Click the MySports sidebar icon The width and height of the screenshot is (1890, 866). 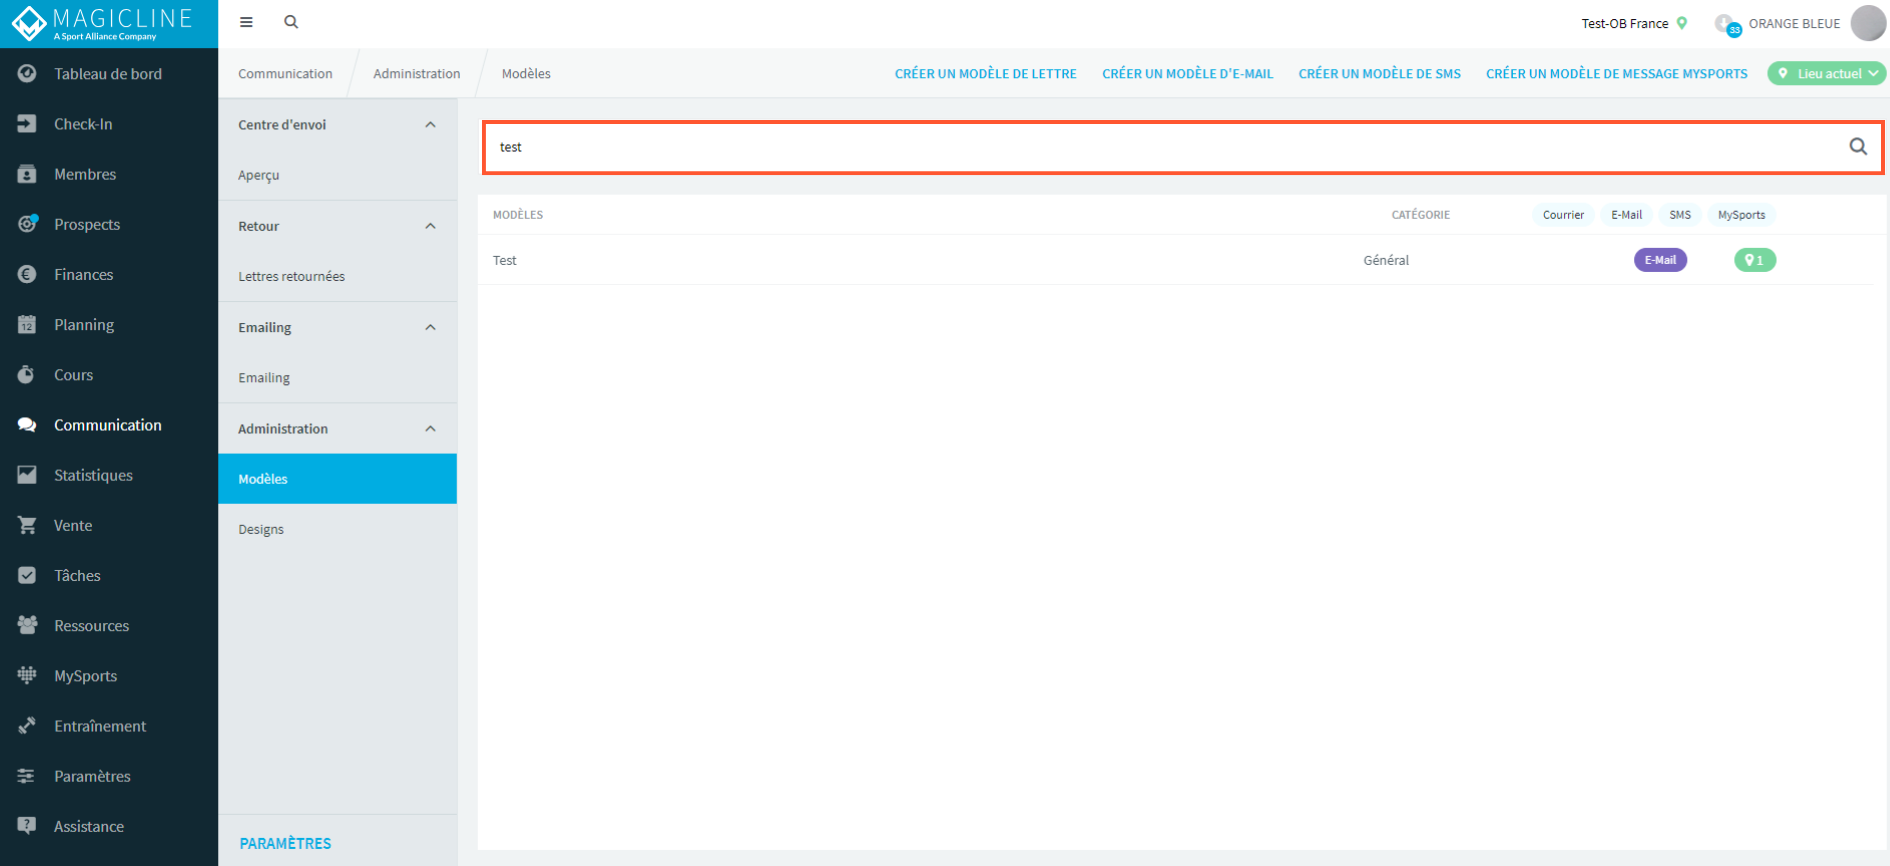27,675
